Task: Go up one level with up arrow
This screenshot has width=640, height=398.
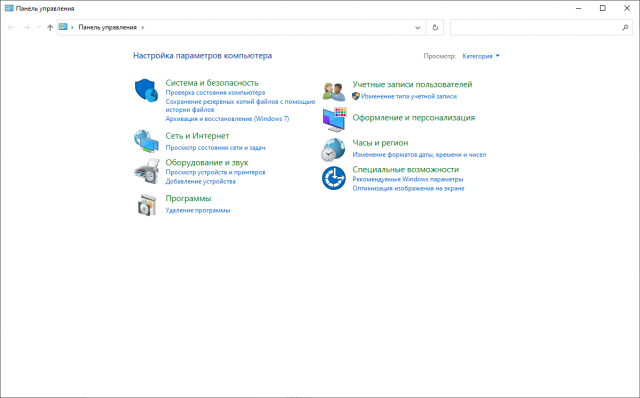Action: tap(50, 27)
